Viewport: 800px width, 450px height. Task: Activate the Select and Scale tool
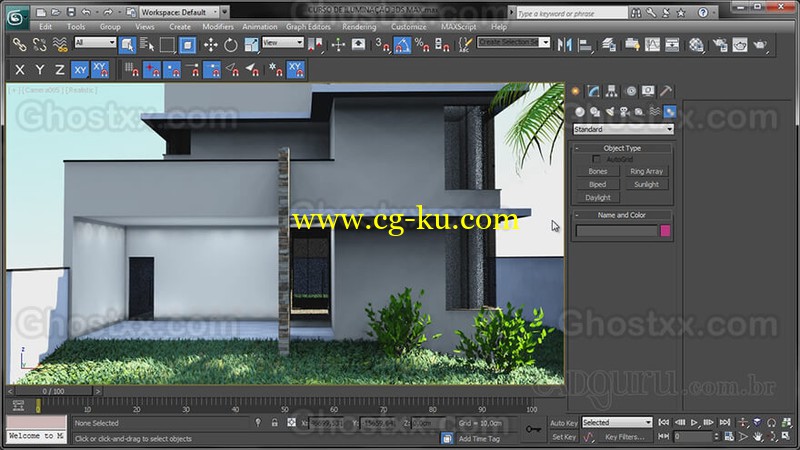coord(251,45)
